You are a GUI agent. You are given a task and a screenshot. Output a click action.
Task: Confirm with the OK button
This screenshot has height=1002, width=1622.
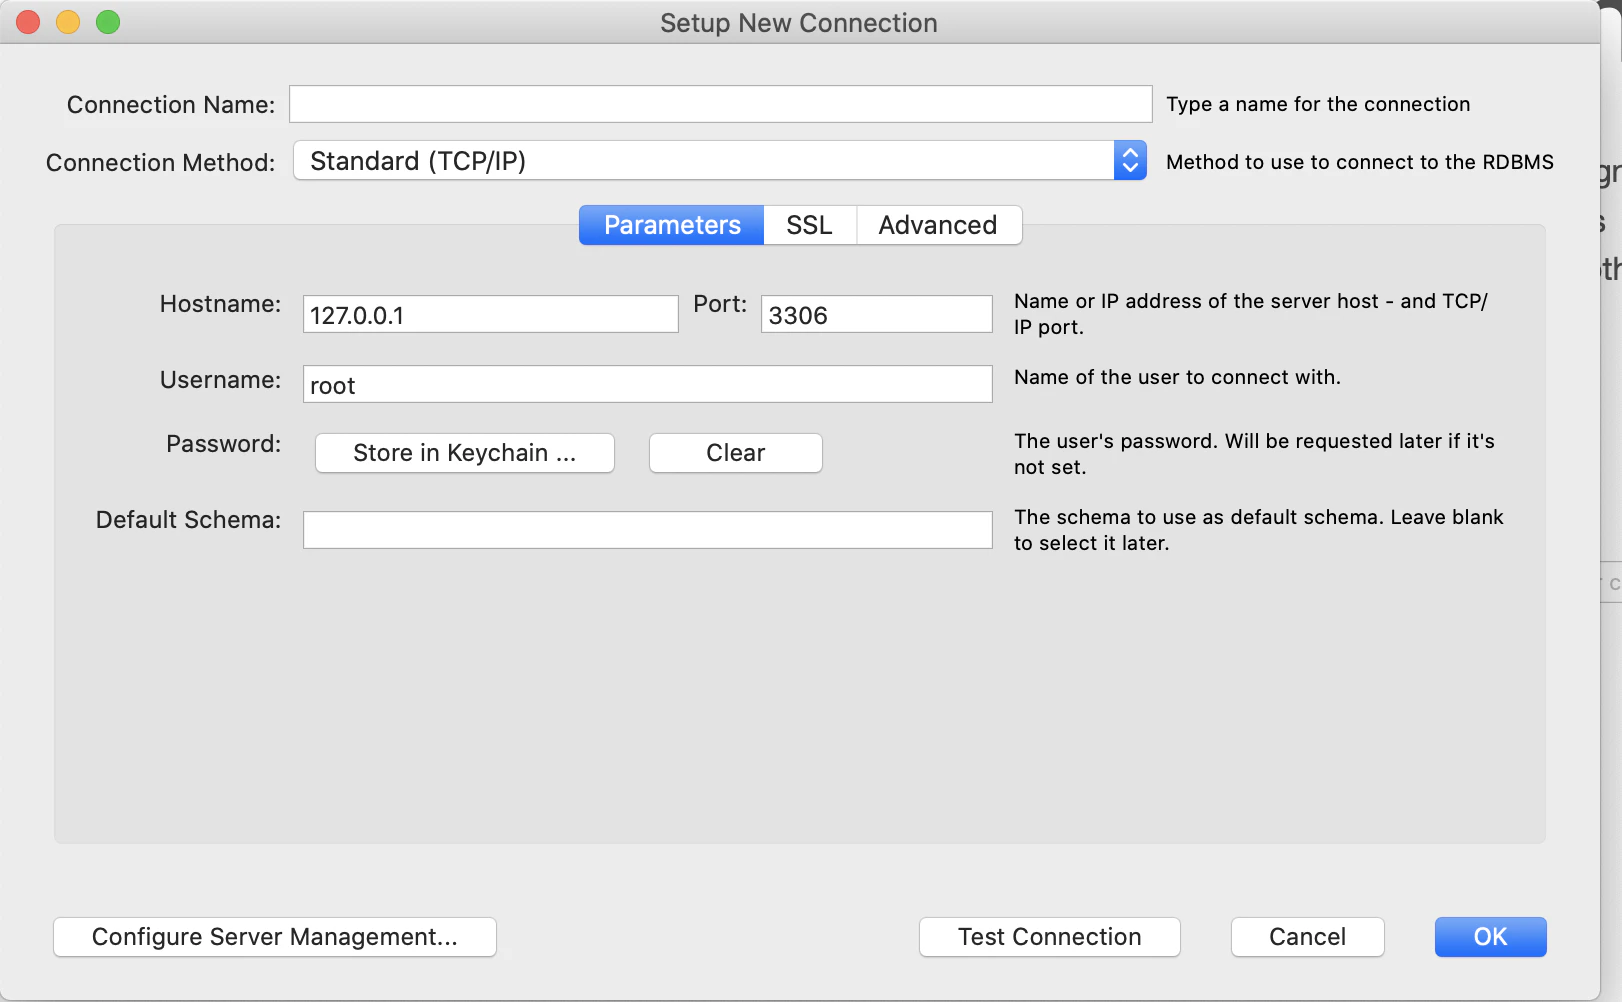1491,937
